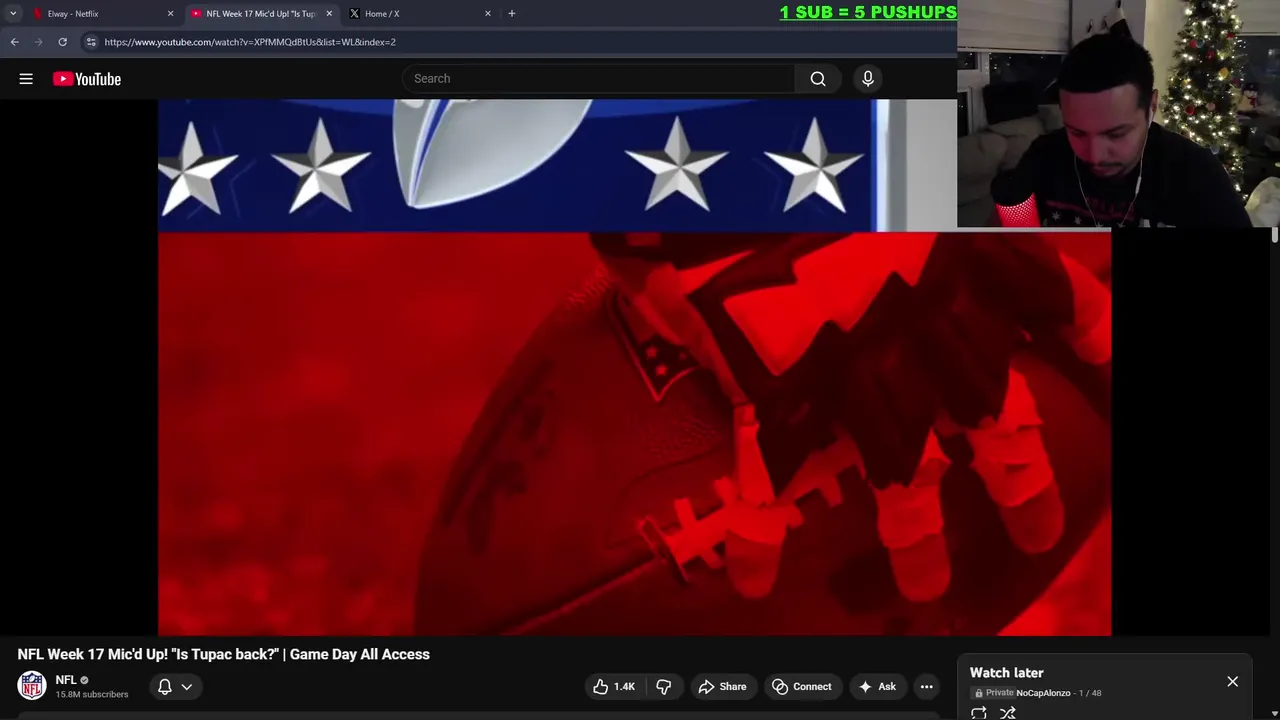Expand notification options chevron beside bell

[x=187, y=687]
